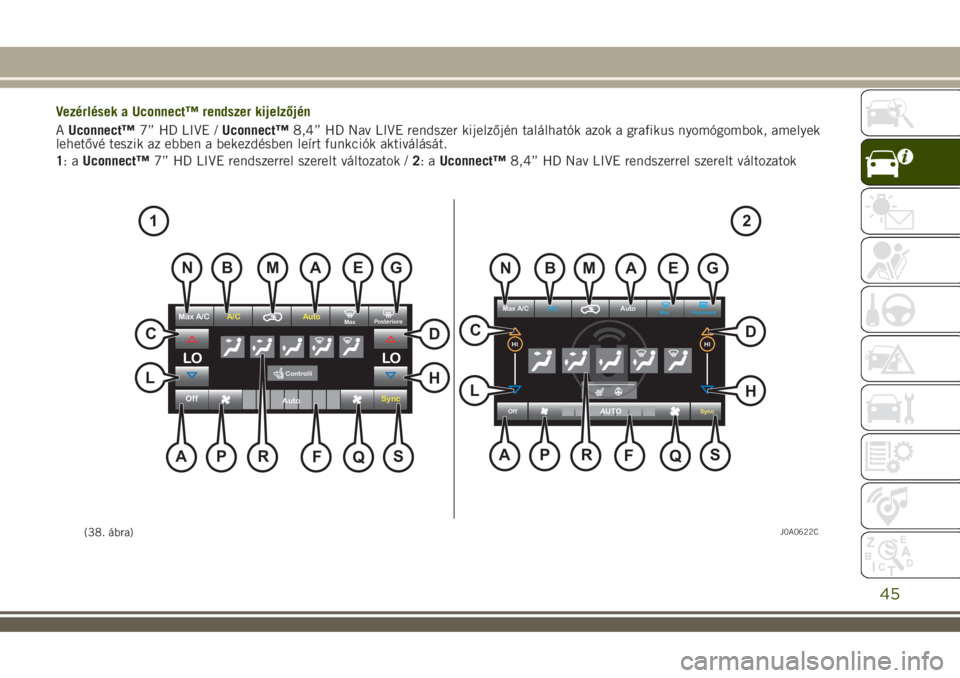
Task: Open Controlli seat controls button in panel 1
Action: pyautogui.click(x=292, y=373)
